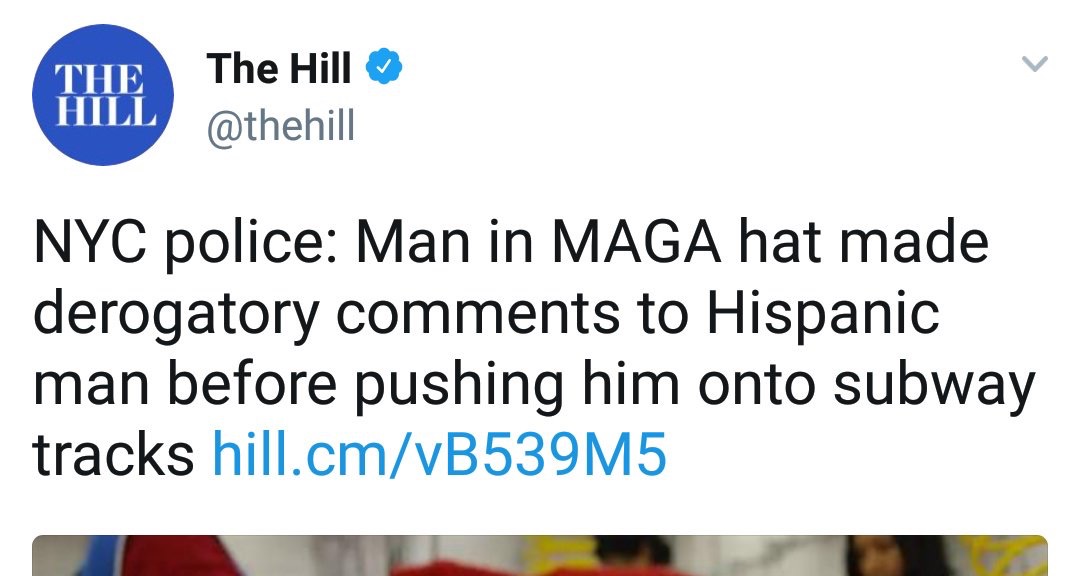Visit the @thehill handle
The height and width of the screenshot is (576, 1080).
tap(280, 127)
